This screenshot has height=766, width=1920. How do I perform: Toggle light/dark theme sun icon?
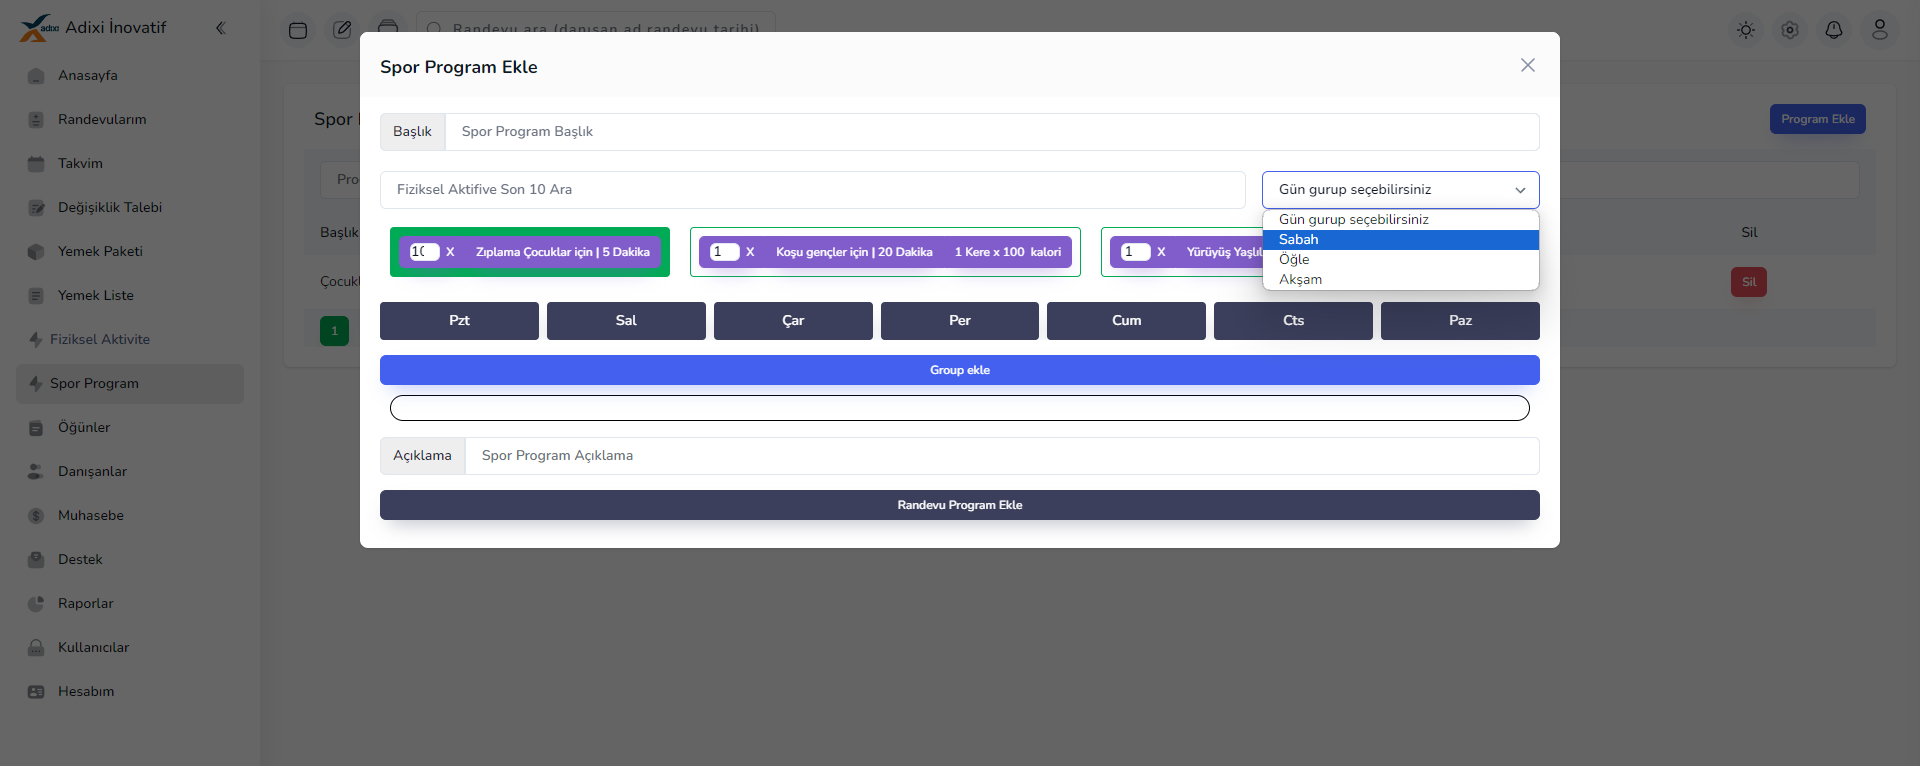coord(1746,30)
